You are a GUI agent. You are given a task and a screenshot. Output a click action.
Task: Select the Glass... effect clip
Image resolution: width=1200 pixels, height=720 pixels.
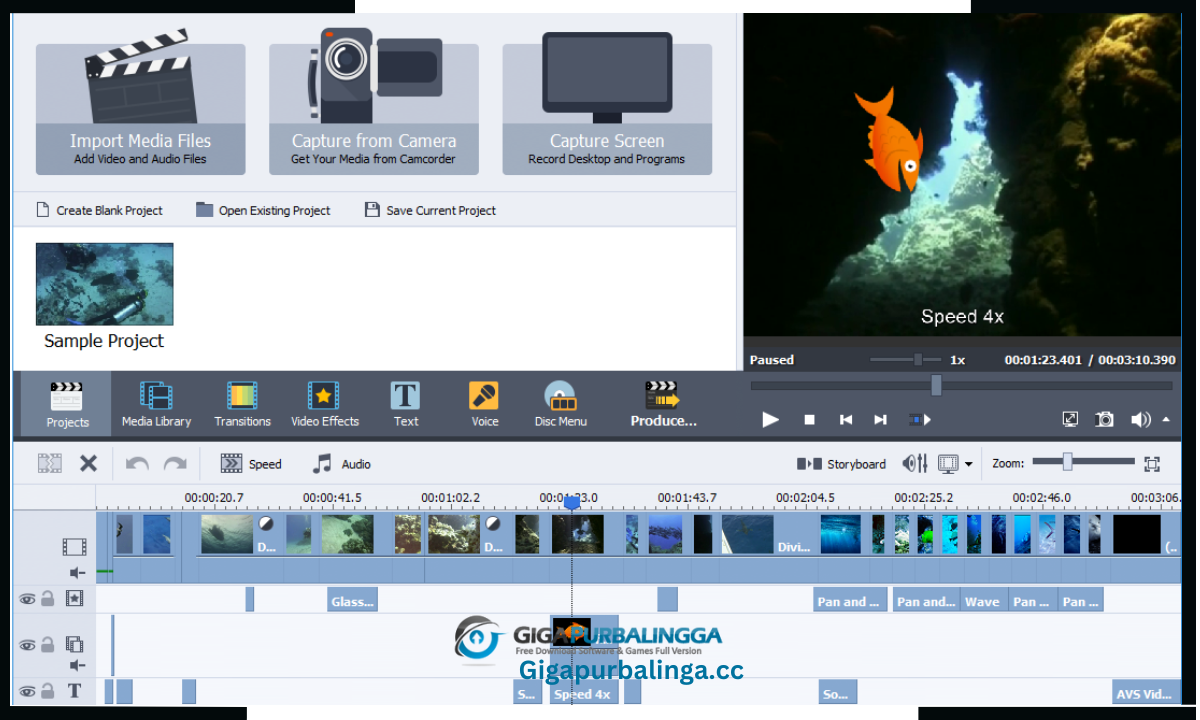point(352,600)
